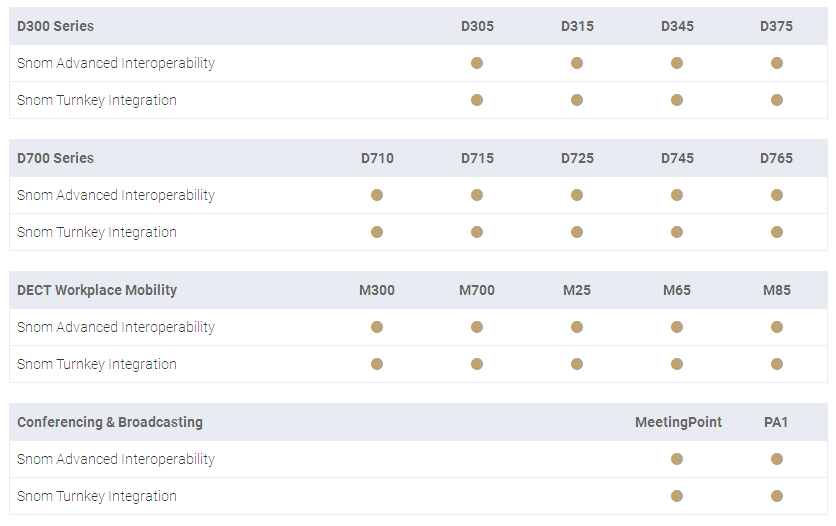This screenshot has height=526, width=836.
Task: Click the M85 Advanced Interoperability dot
Action: click(777, 327)
